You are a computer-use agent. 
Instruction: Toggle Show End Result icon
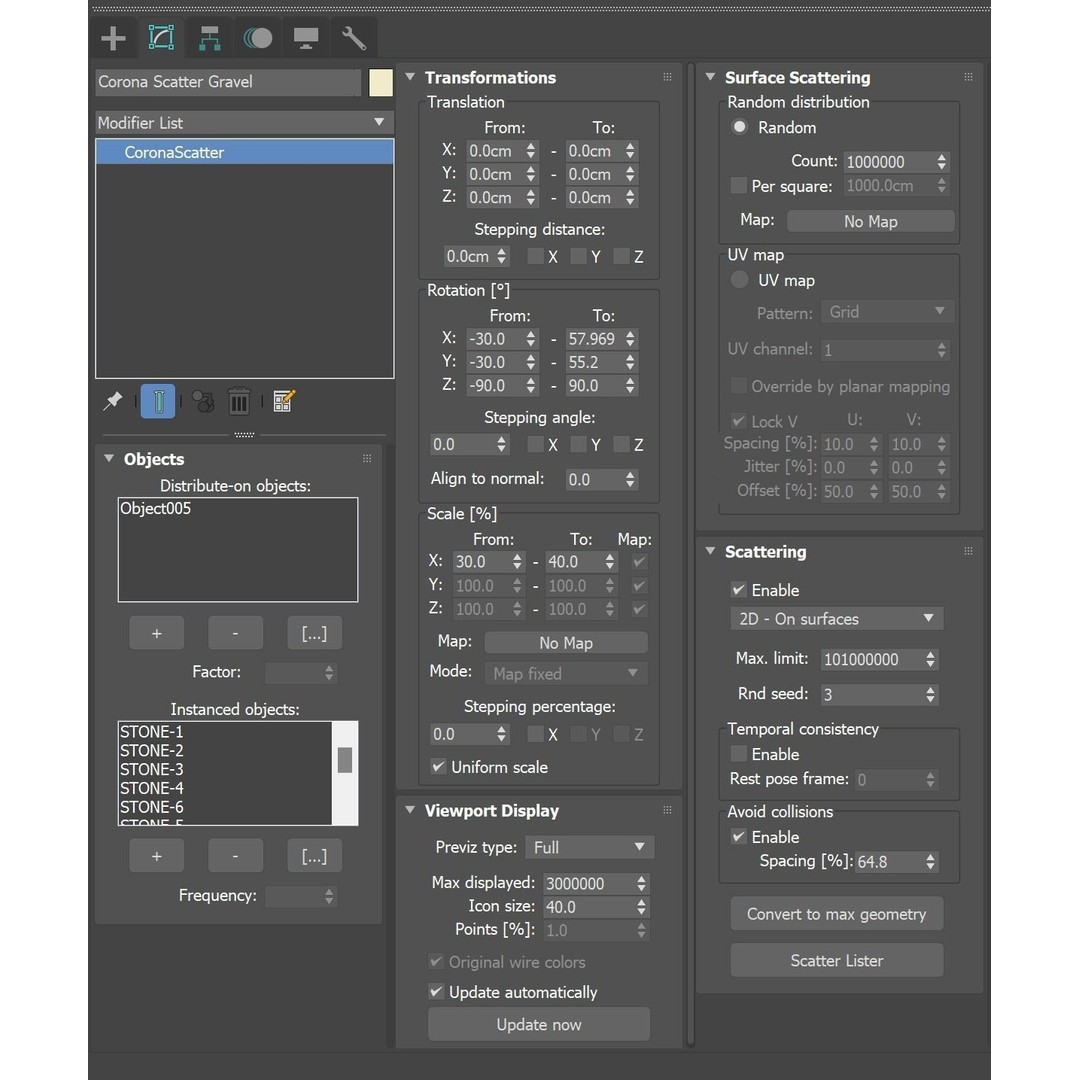[x=158, y=401]
